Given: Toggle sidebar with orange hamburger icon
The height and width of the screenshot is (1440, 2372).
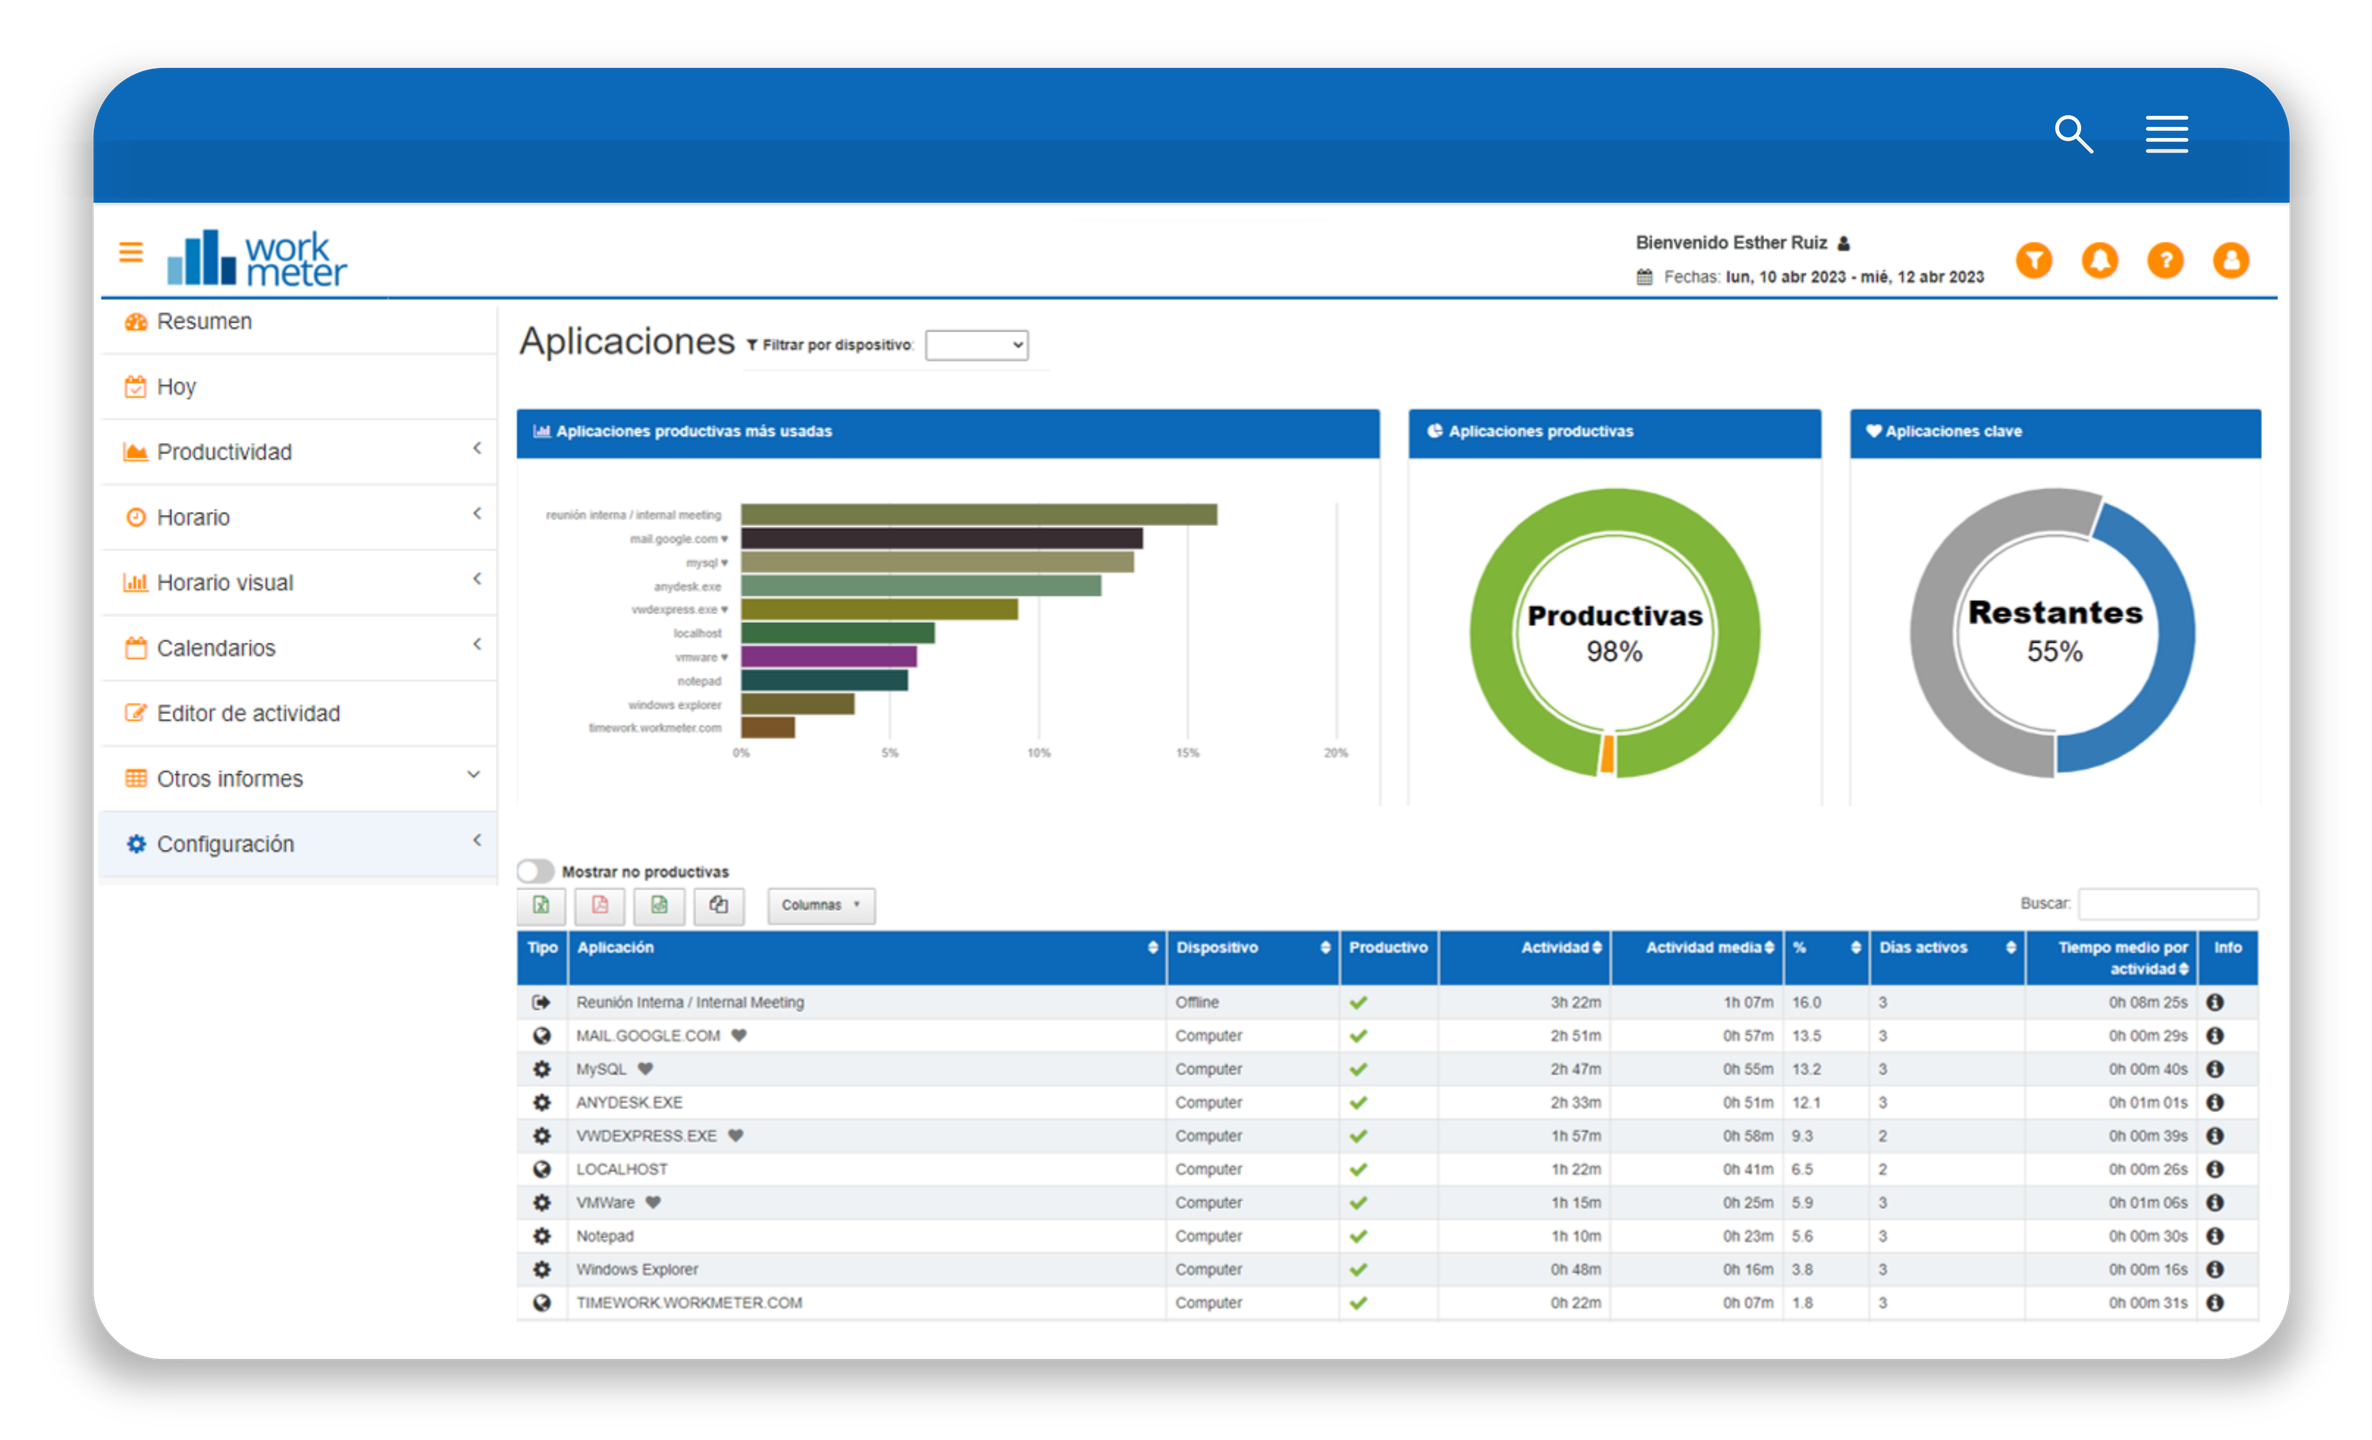Looking at the screenshot, I should pyautogui.click(x=131, y=252).
